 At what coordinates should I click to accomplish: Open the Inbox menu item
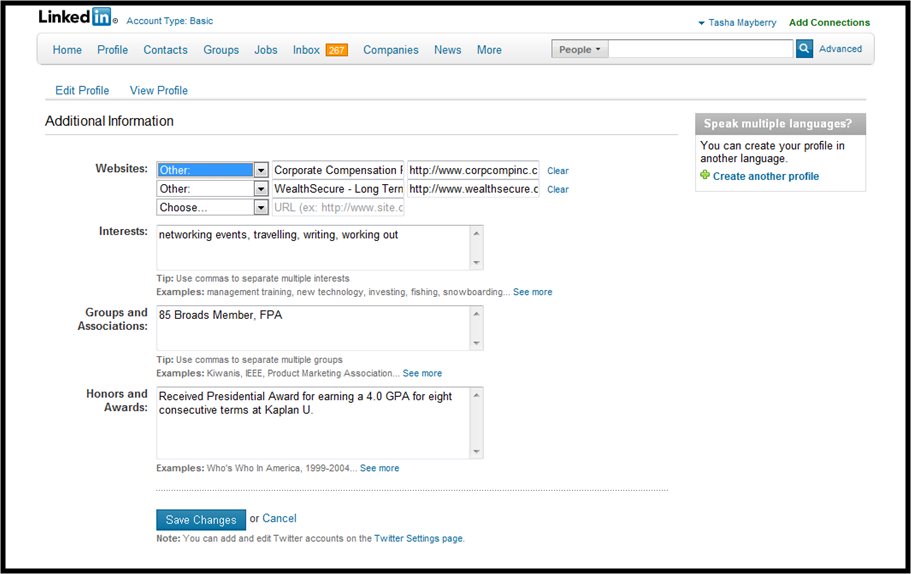point(306,50)
